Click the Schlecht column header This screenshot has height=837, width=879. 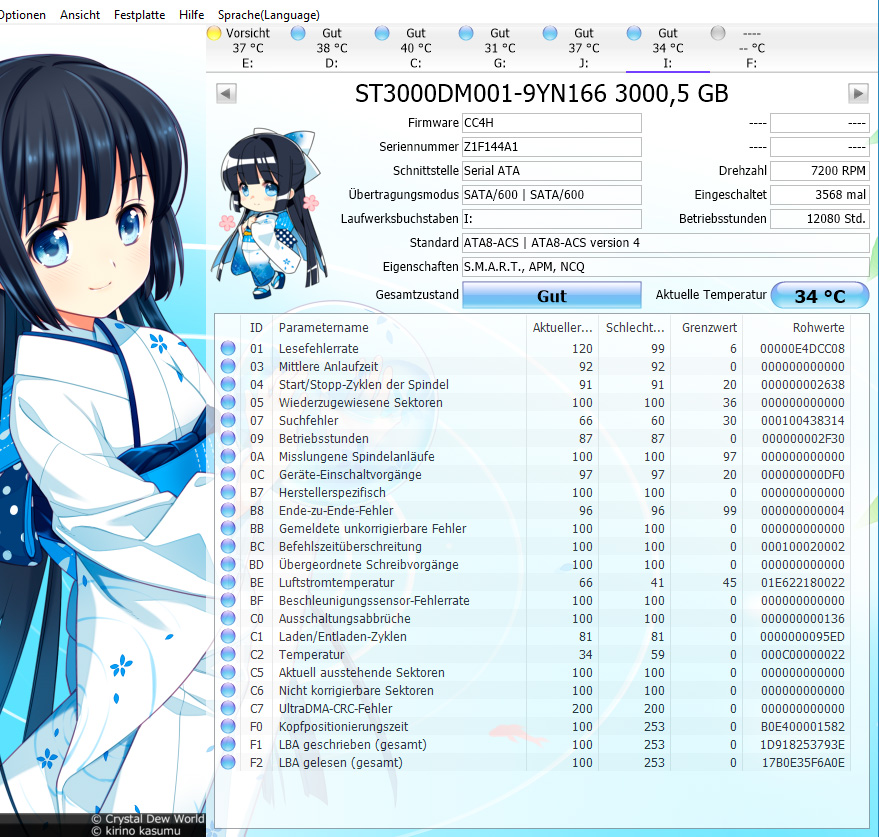coord(635,328)
